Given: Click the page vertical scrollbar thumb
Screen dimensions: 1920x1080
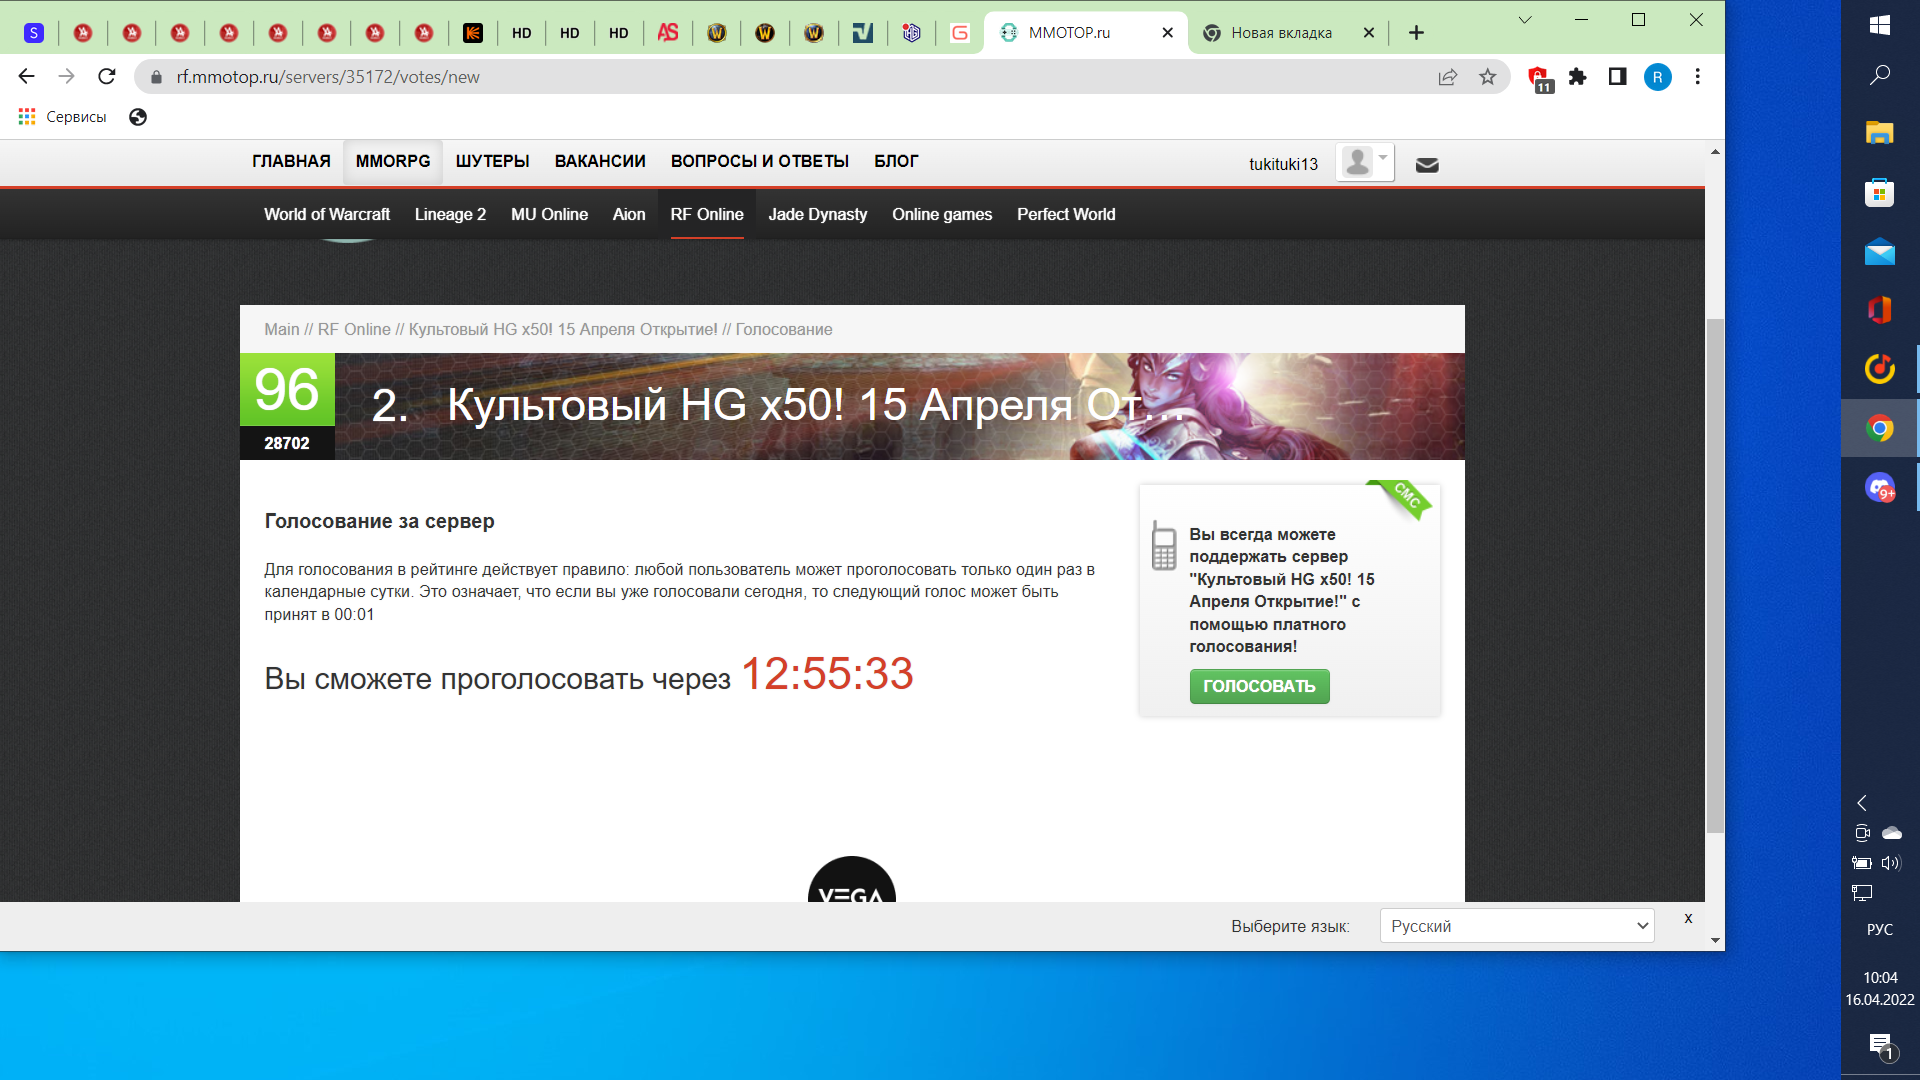Looking at the screenshot, I should [x=1715, y=575].
